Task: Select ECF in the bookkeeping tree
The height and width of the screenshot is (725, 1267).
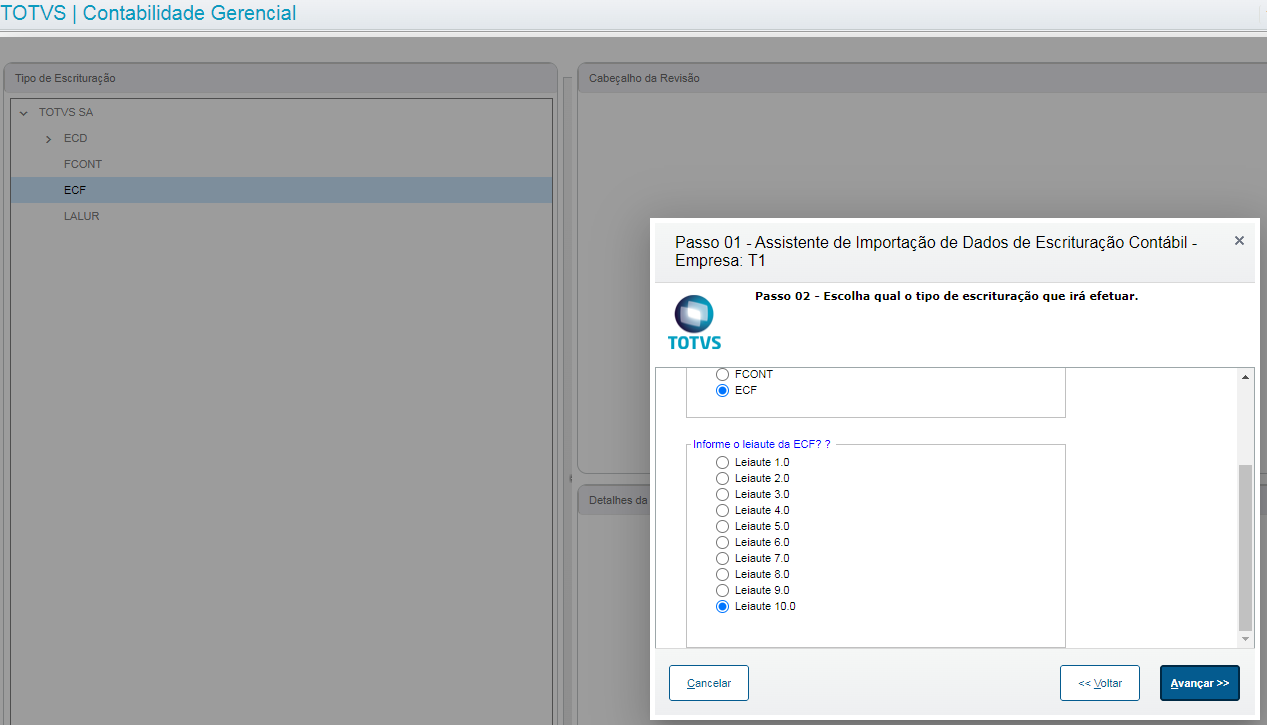Action: (281, 190)
